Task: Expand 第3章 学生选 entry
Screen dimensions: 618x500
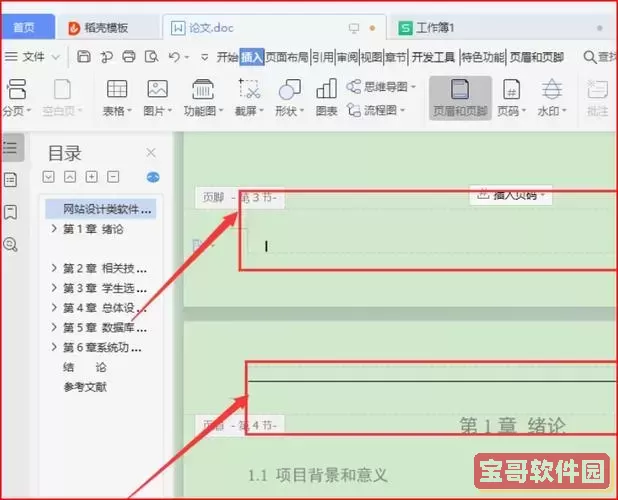Action: tap(54, 288)
